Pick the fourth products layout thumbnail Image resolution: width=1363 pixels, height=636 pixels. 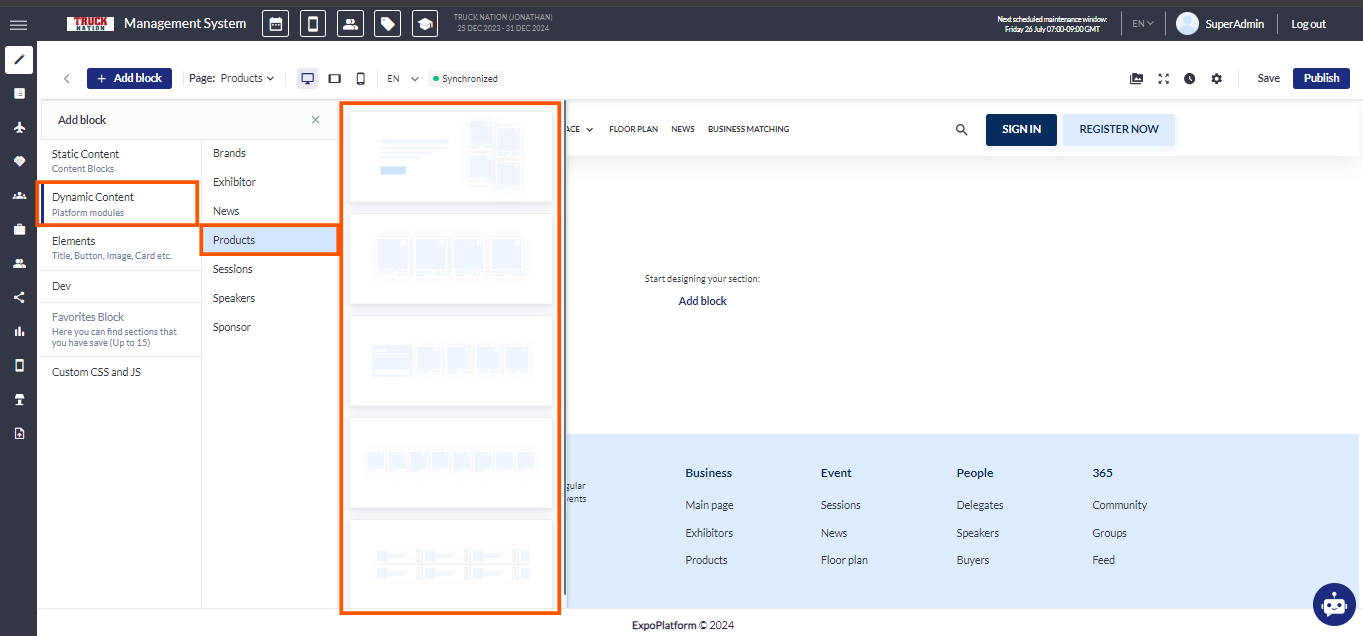click(451, 462)
